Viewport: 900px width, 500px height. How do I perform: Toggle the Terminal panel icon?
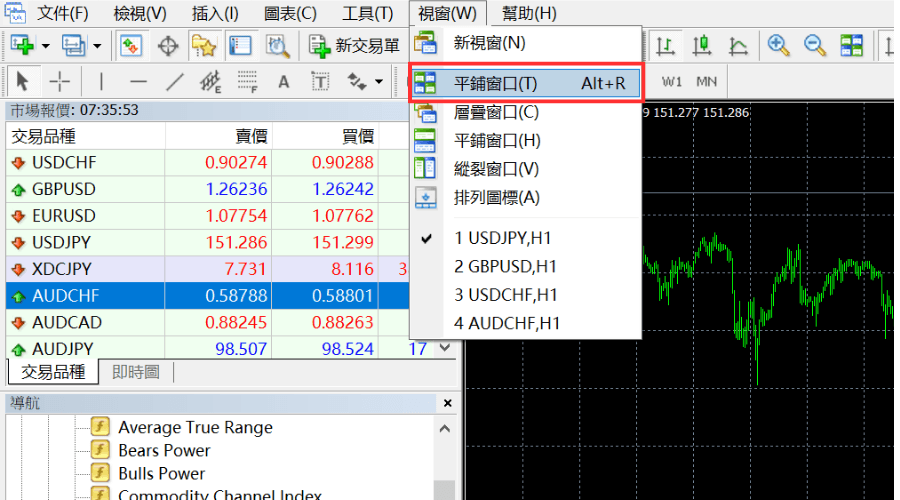[x=240, y=45]
